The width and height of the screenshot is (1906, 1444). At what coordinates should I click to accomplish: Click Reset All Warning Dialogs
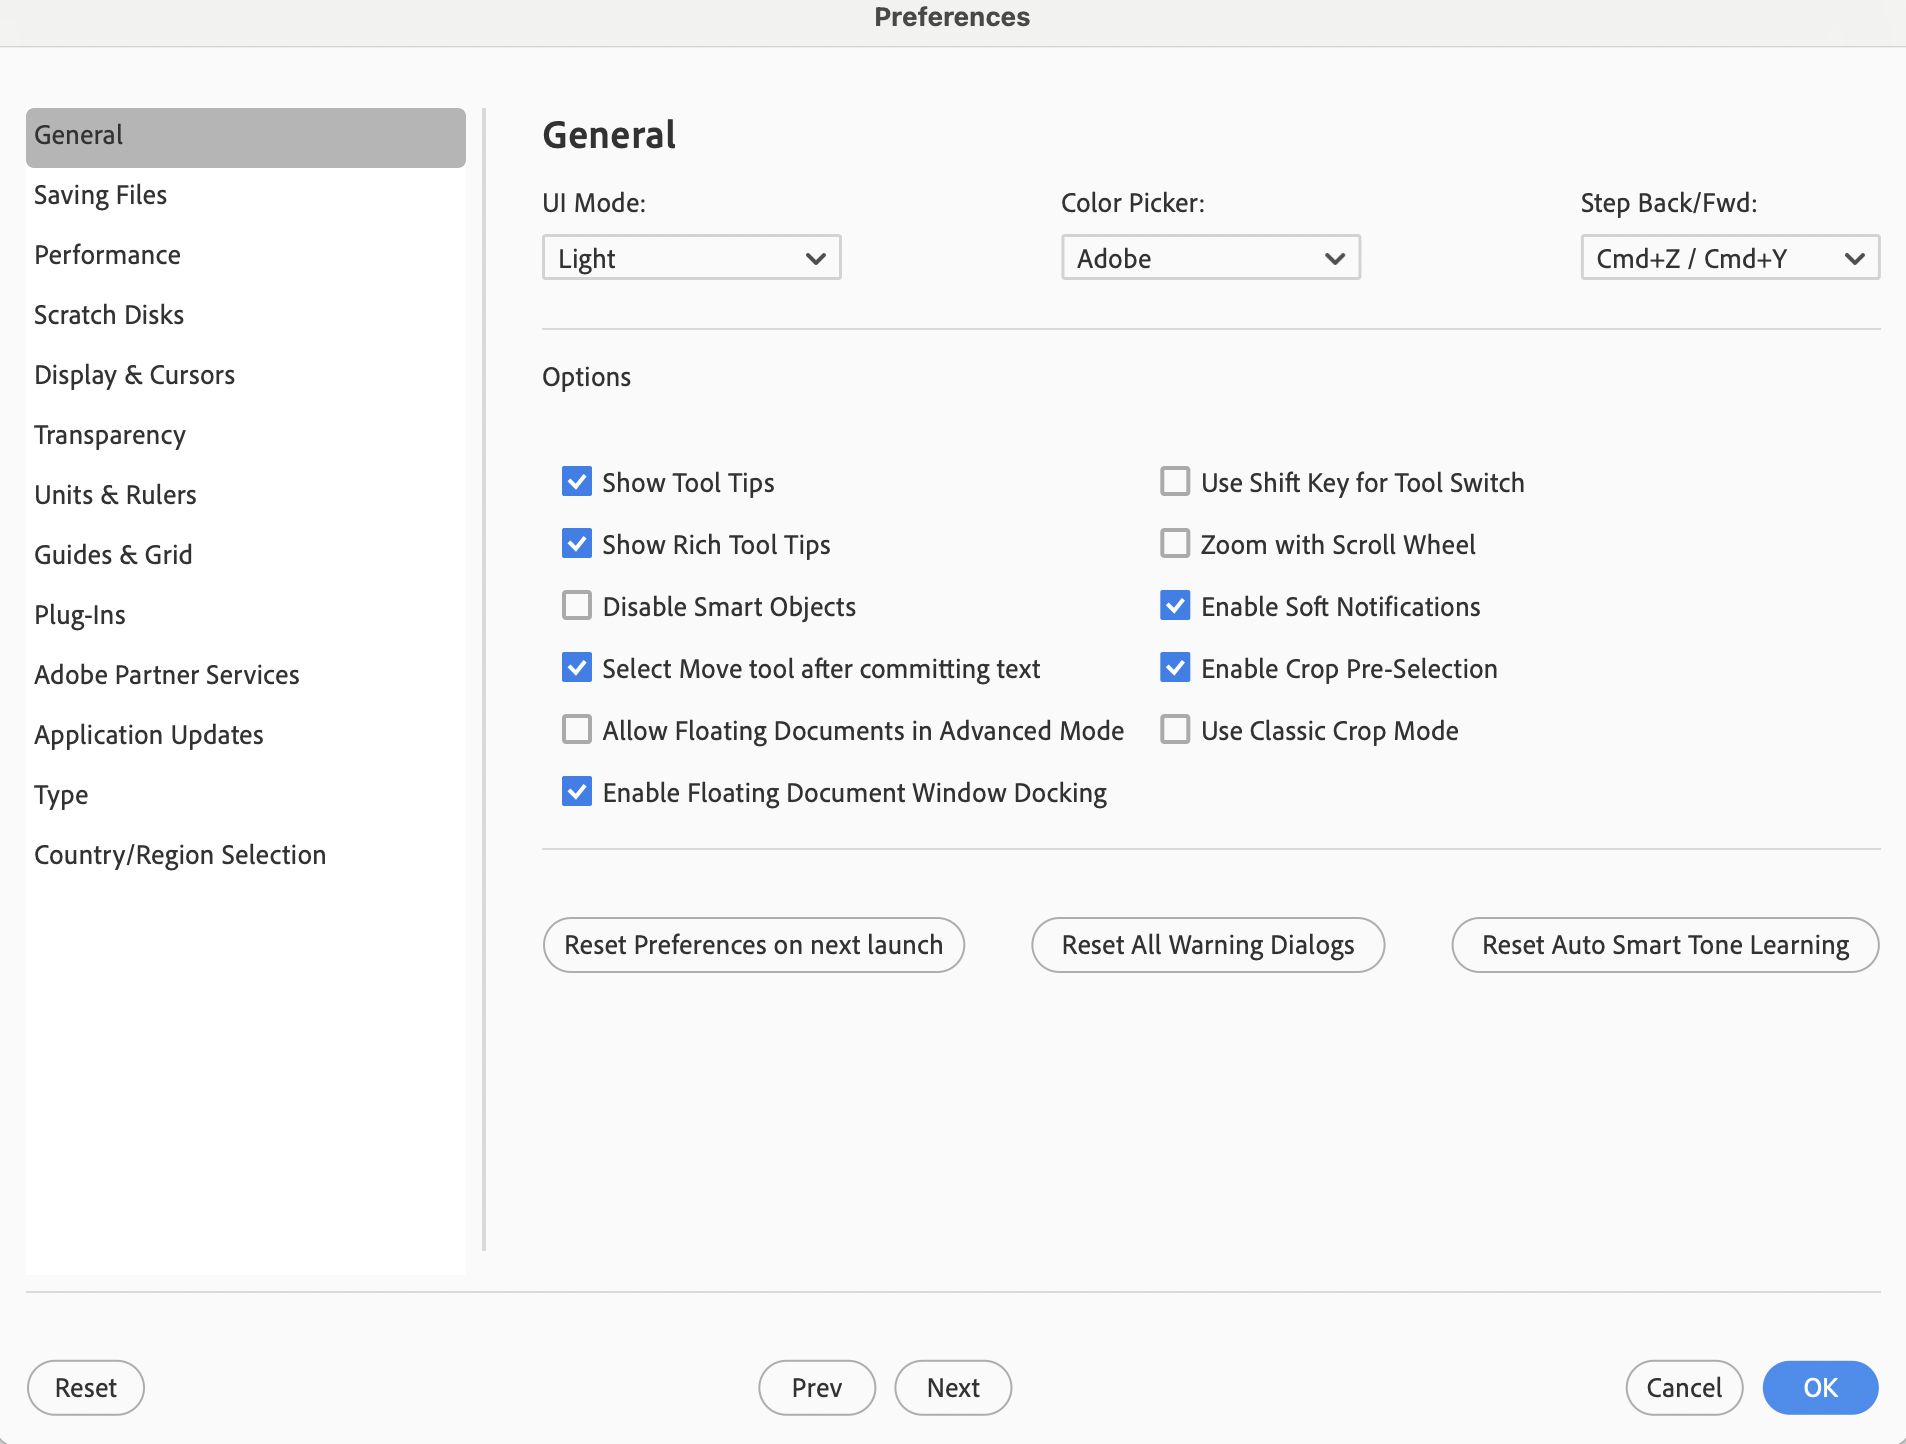(x=1208, y=944)
